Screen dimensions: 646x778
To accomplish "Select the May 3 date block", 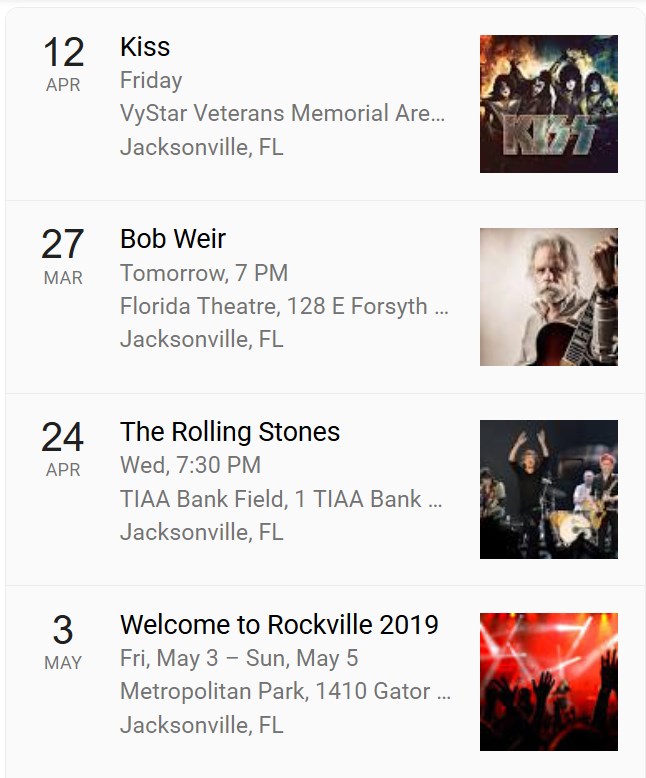I will tap(63, 642).
